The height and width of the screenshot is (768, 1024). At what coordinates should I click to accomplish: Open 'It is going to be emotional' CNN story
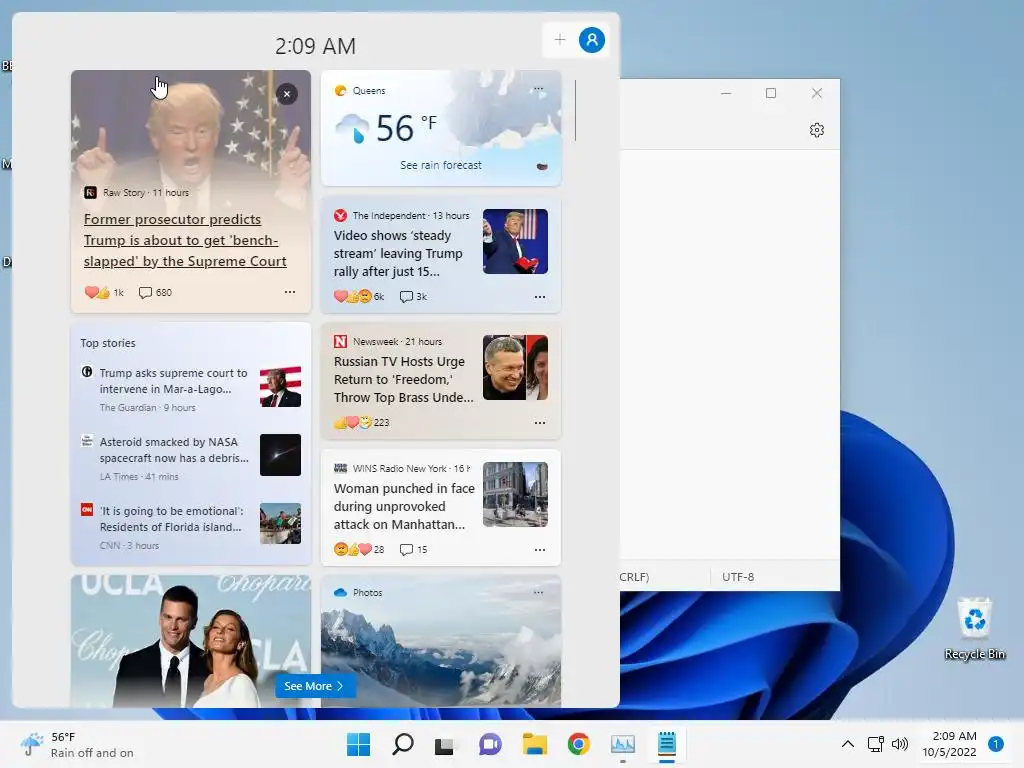coord(172,519)
